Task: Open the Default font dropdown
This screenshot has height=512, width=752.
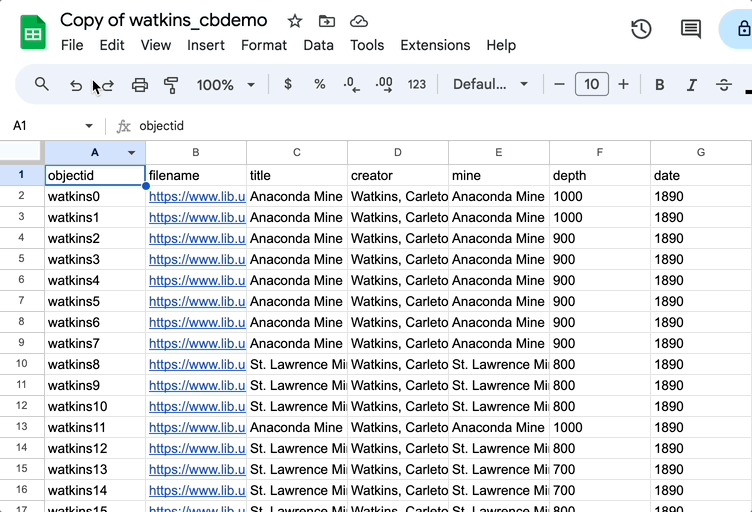Action: coord(490,84)
